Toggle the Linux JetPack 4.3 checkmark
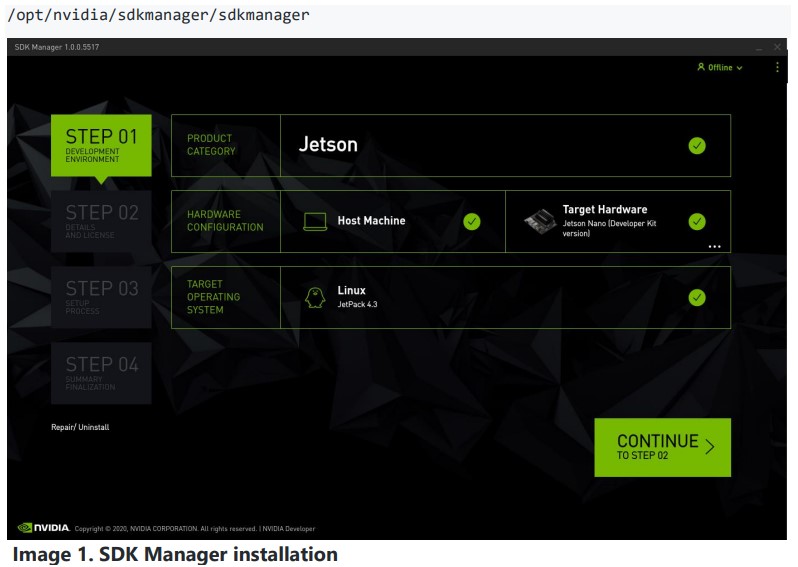The image size is (798, 567). click(x=697, y=297)
